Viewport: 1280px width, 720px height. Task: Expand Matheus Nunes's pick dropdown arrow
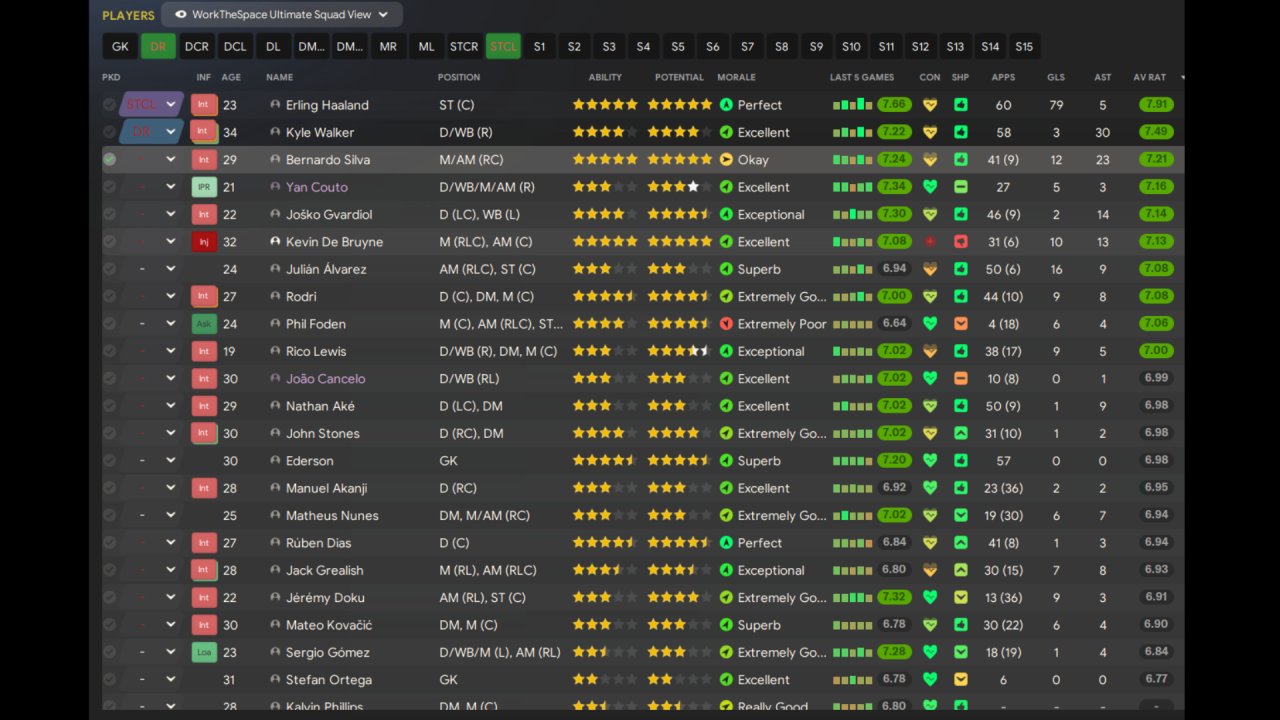coord(171,516)
